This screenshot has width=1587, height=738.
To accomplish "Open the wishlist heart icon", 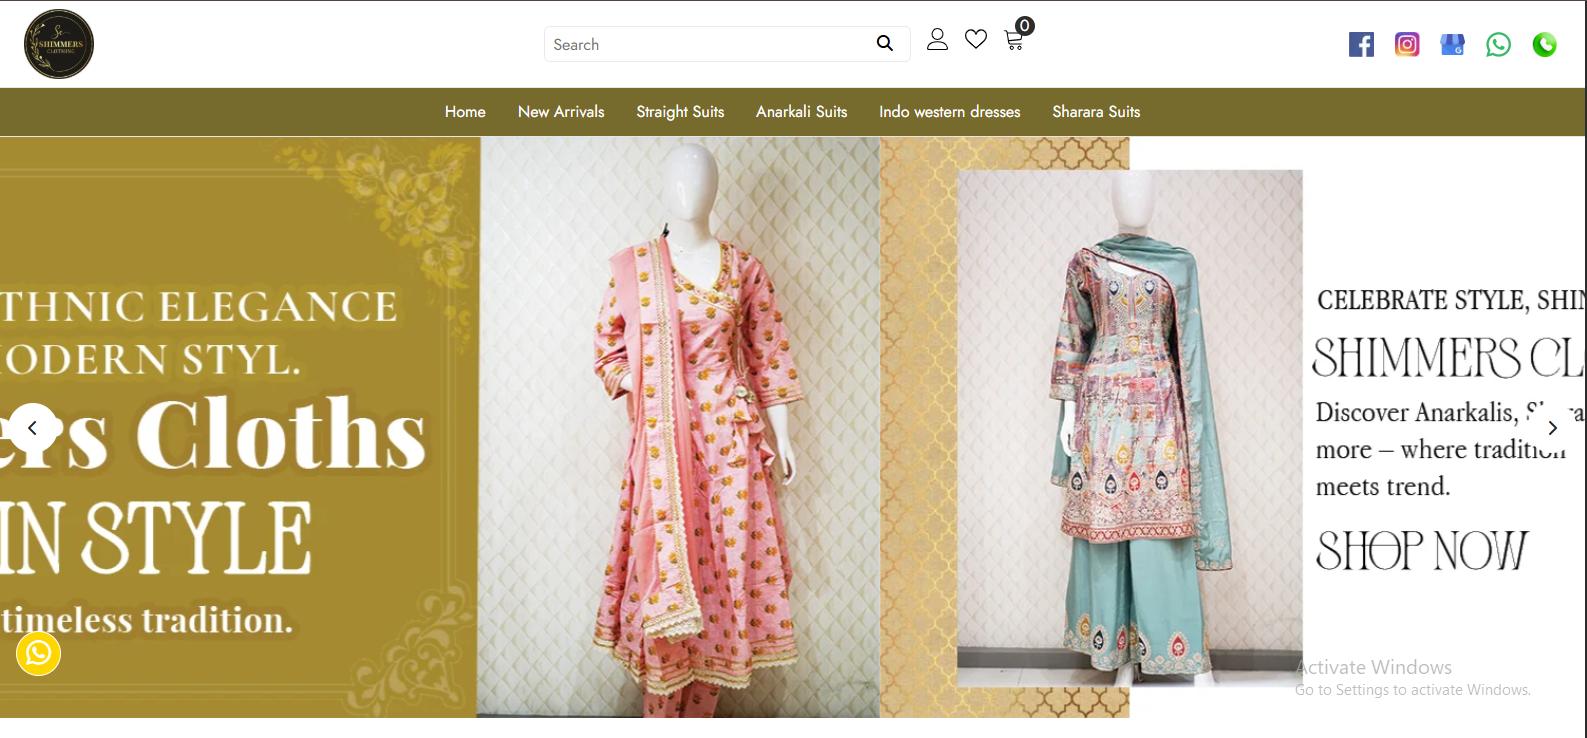I will (976, 39).
